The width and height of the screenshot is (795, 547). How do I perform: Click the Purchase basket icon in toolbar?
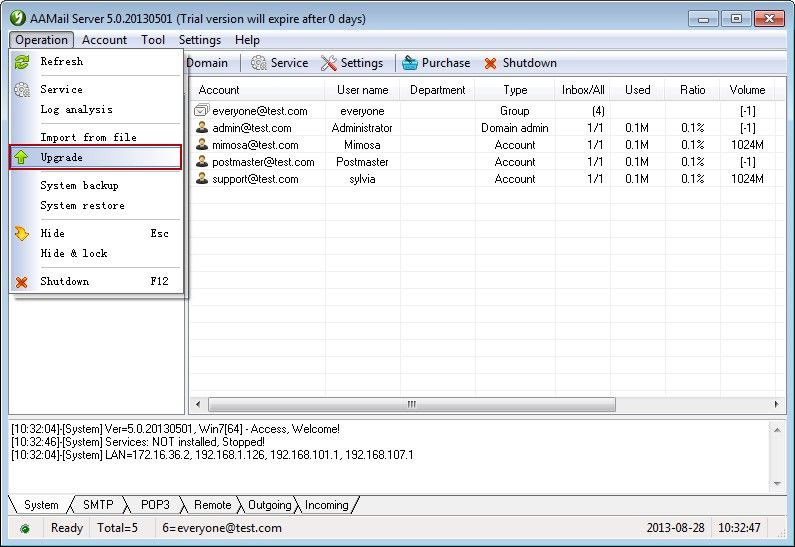[x=410, y=63]
